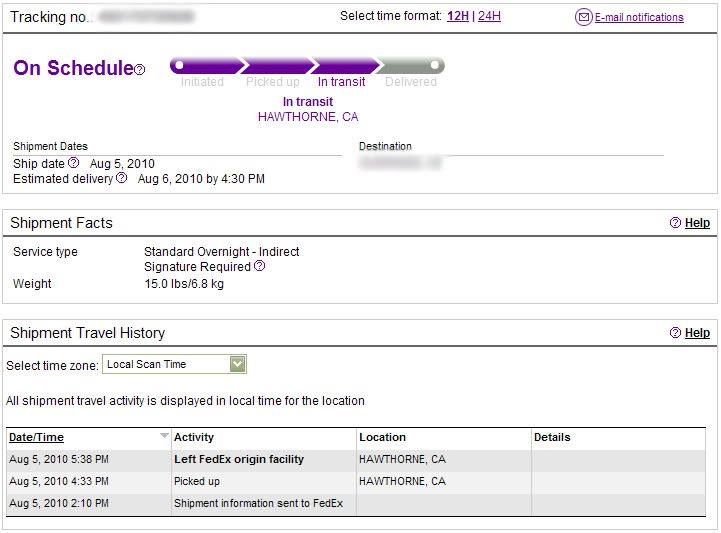Viewport: 721px width, 533px height.
Task: Switch time format to 12H
Action: point(458,16)
